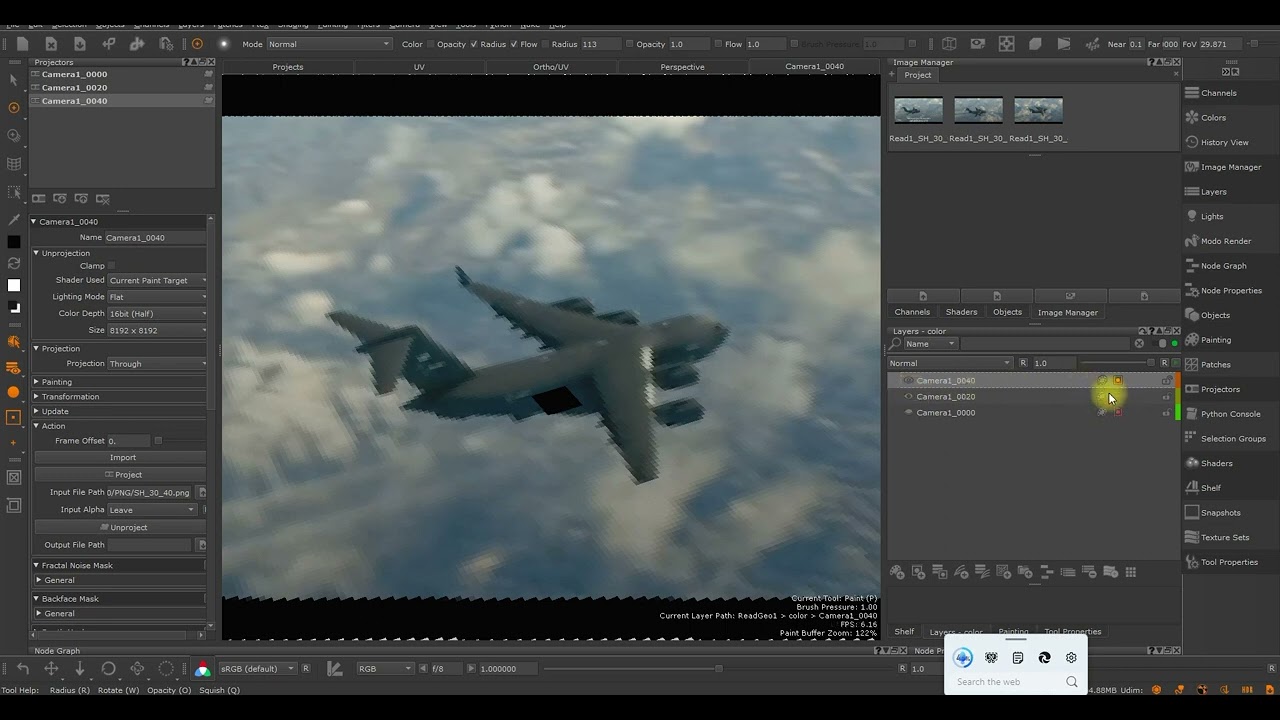Viewport: 1280px width, 720px height.
Task: Open the Shader Used dropdown
Action: 157,281
